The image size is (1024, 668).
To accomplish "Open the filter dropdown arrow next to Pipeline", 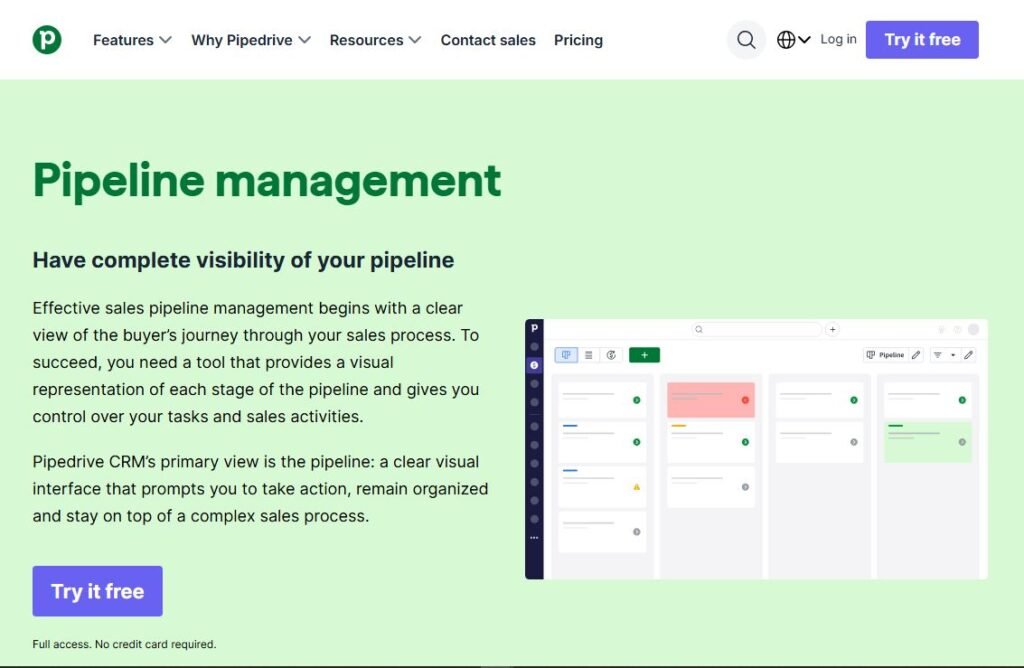I will coord(953,355).
